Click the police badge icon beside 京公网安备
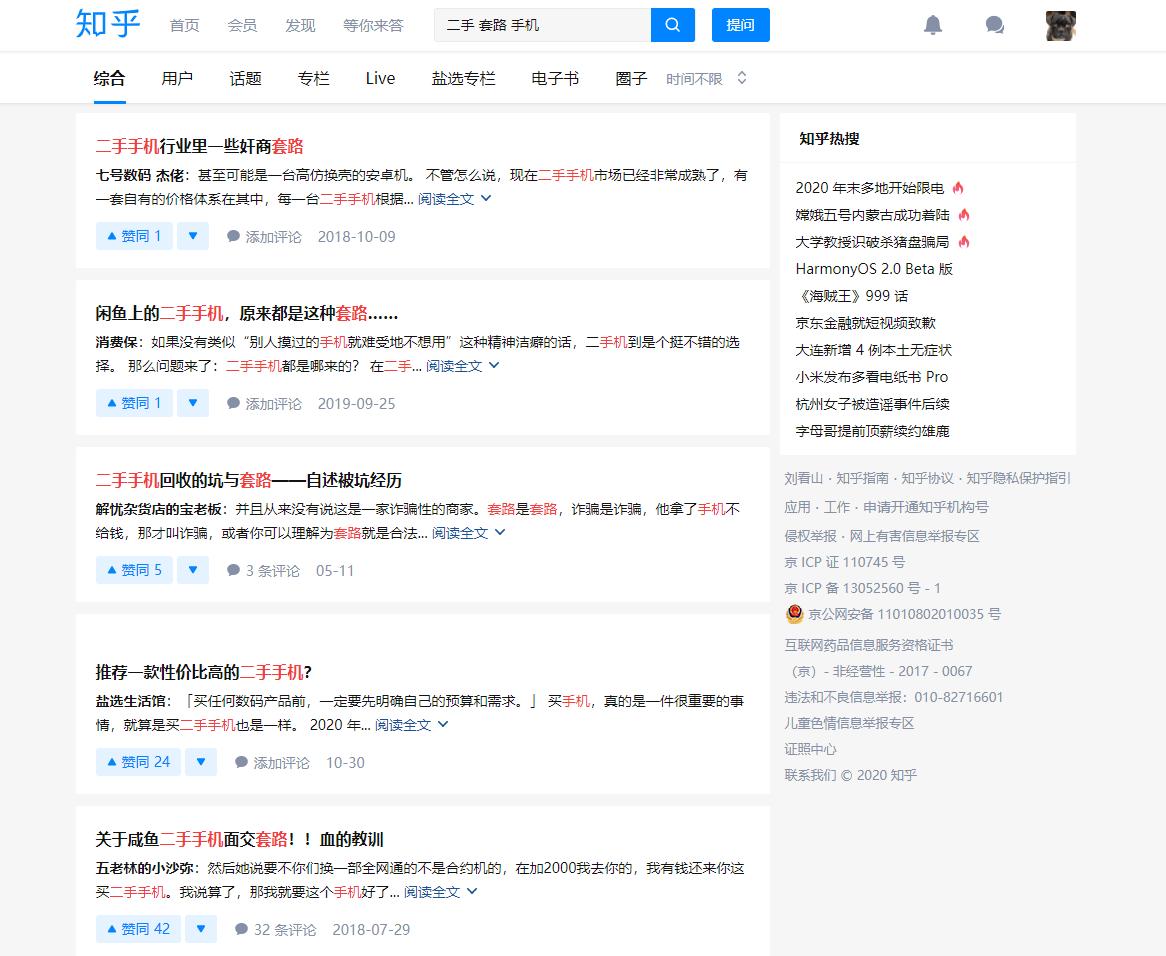Viewport: 1166px width, 956px height. (793, 614)
